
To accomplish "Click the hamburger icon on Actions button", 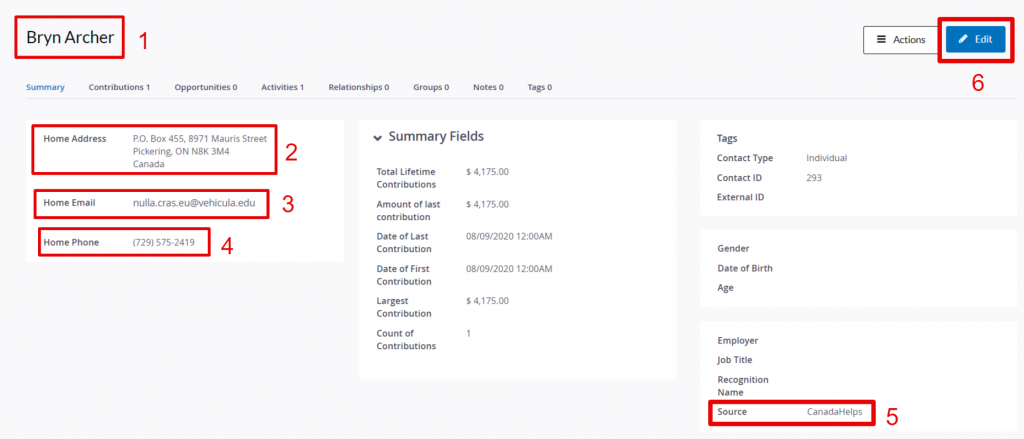I will pyautogui.click(x=881, y=39).
